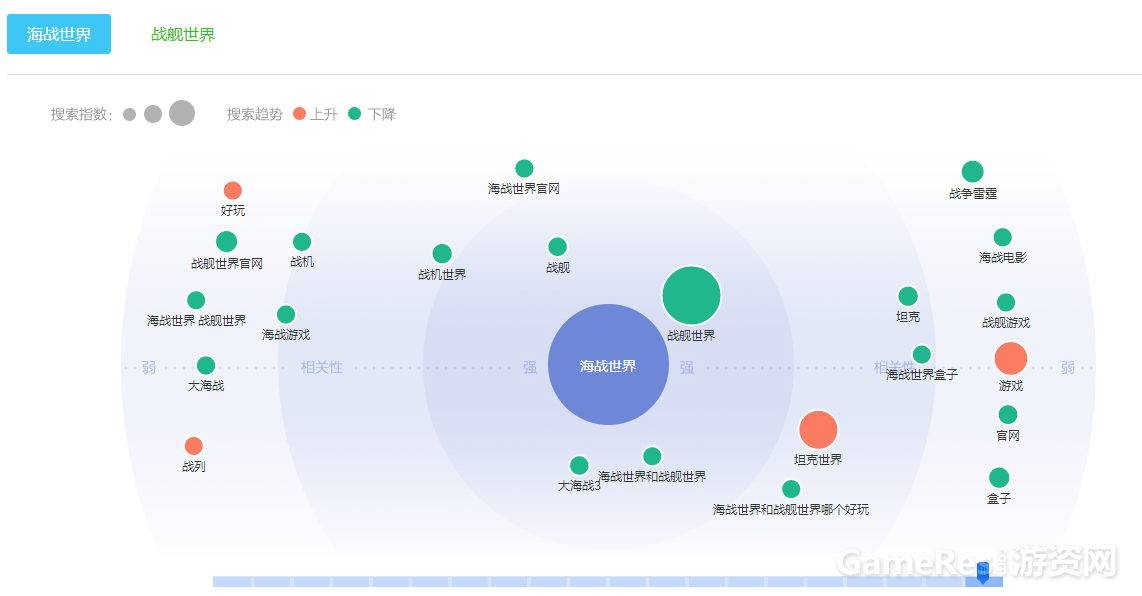This screenshot has height=596, width=1142.
Task: Click the timeline bar track
Action: (607, 581)
